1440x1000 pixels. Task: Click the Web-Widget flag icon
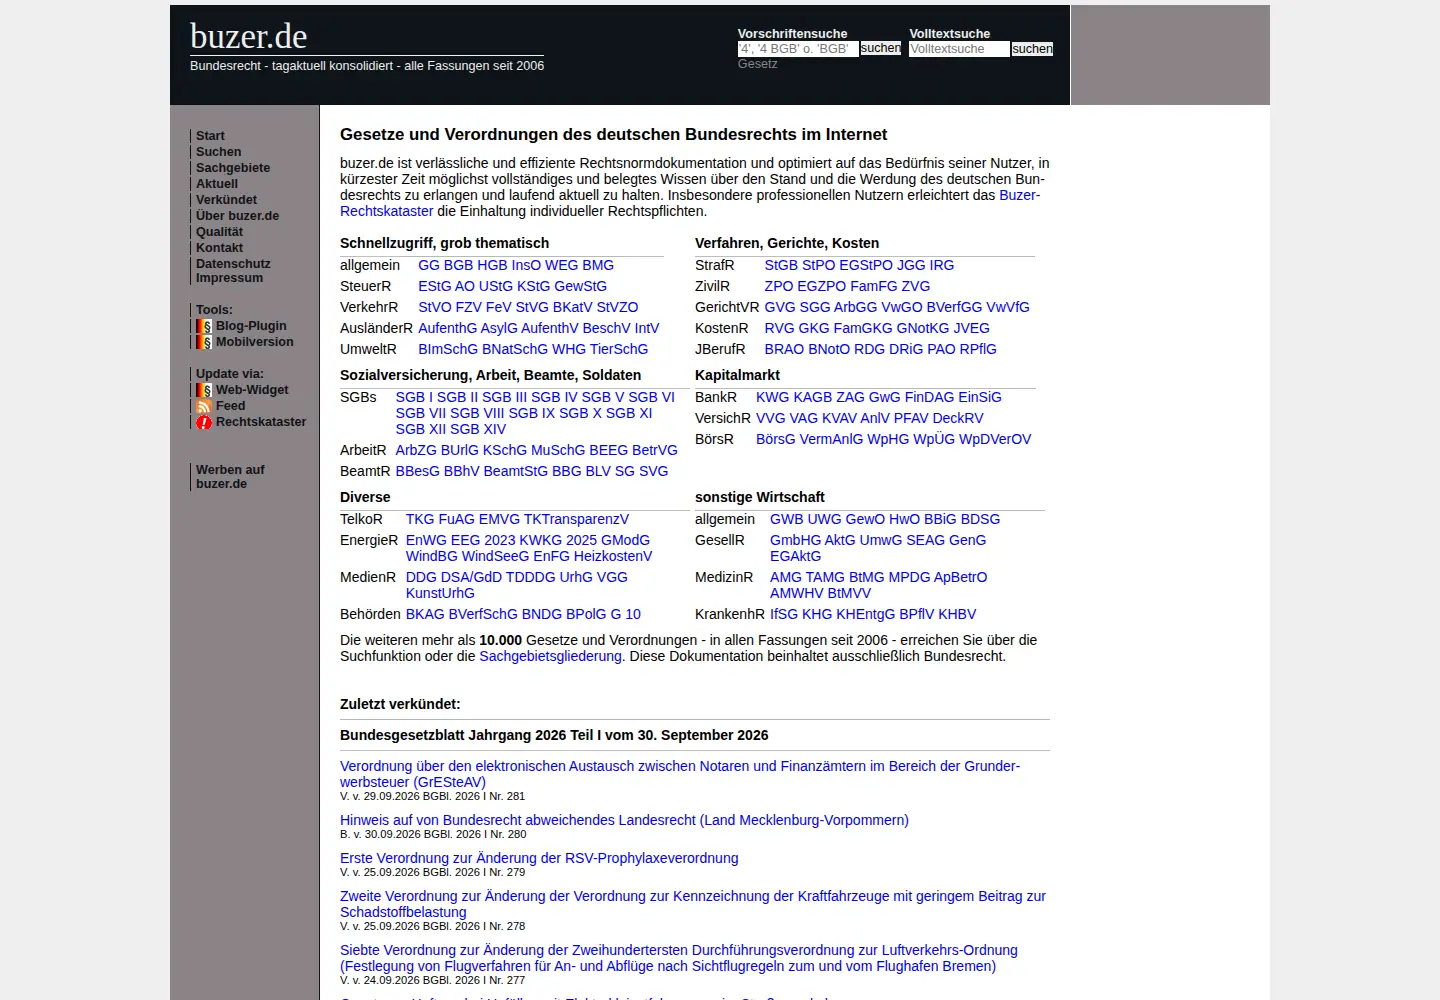pyautogui.click(x=204, y=390)
